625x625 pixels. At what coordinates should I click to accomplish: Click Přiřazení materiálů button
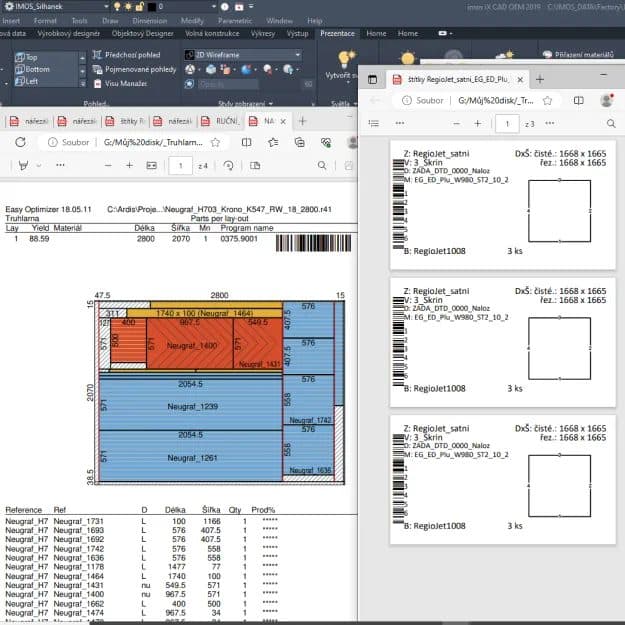578,55
